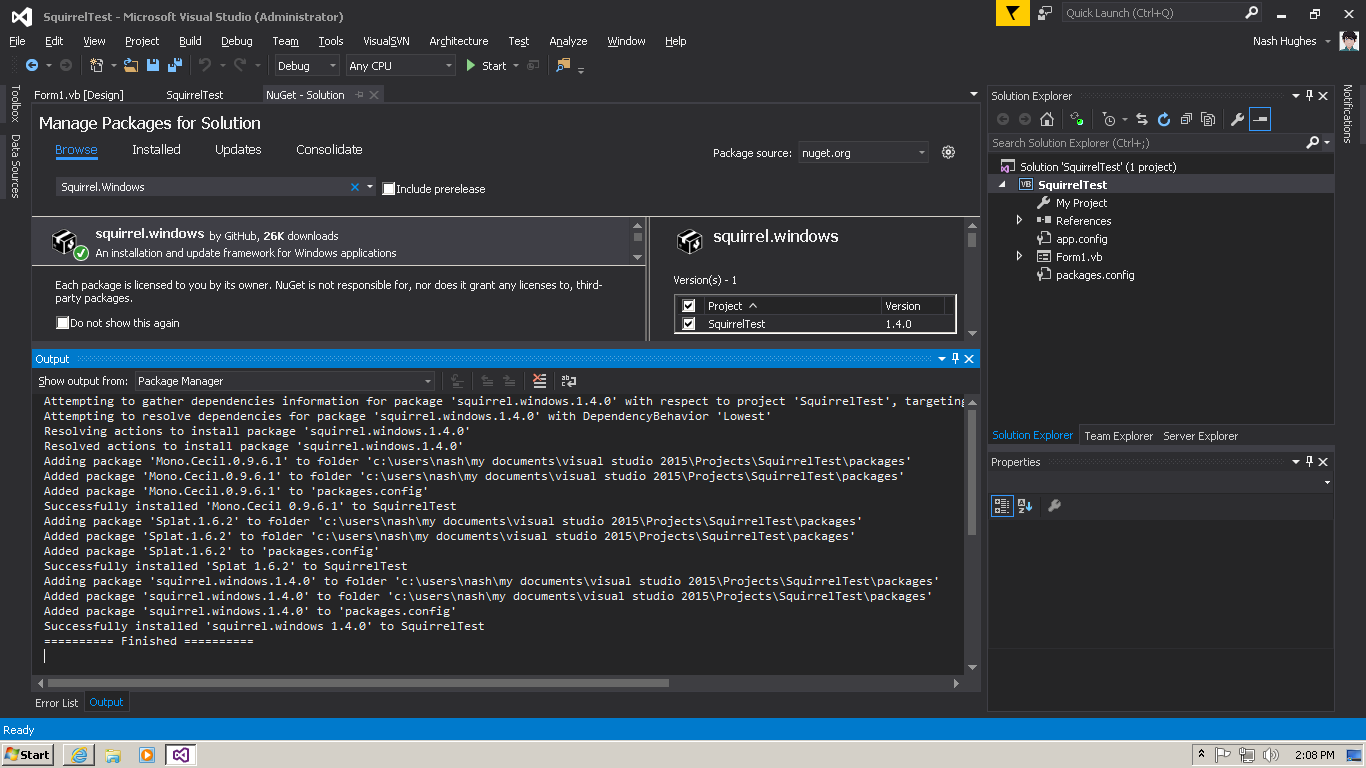Image resolution: width=1366 pixels, height=768 pixels.
Task: Start debugging with the green Start arrow
Action: [x=470, y=66]
